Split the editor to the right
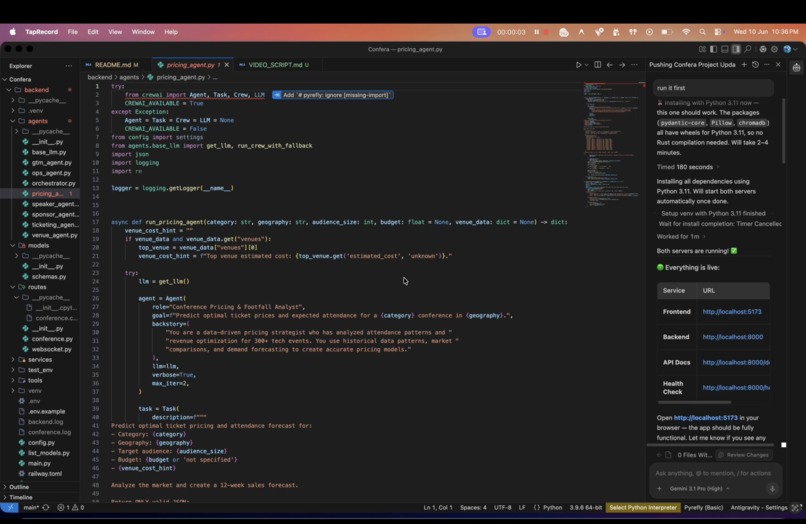Image resolution: width=806 pixels, height=524 pixels. point(597,65)
